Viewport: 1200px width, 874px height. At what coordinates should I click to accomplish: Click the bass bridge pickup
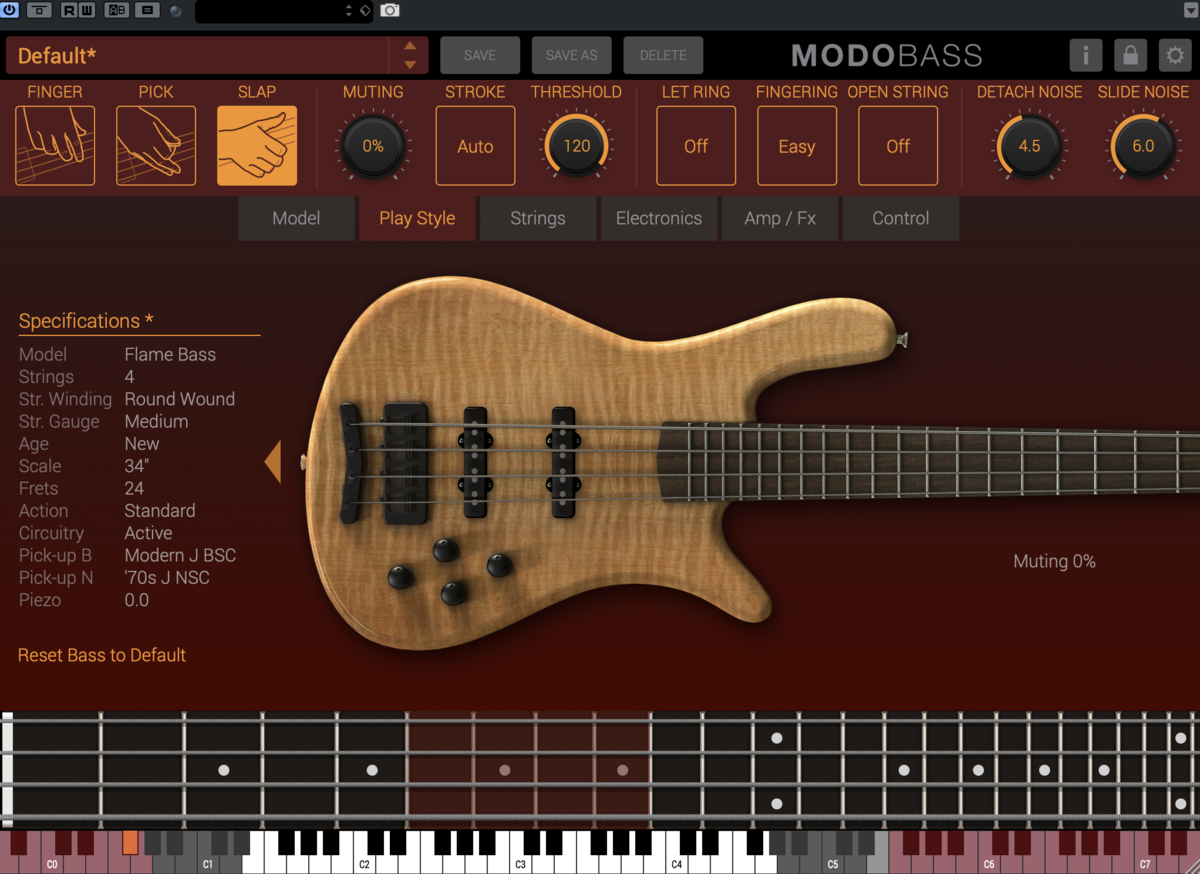coord(476,462)
